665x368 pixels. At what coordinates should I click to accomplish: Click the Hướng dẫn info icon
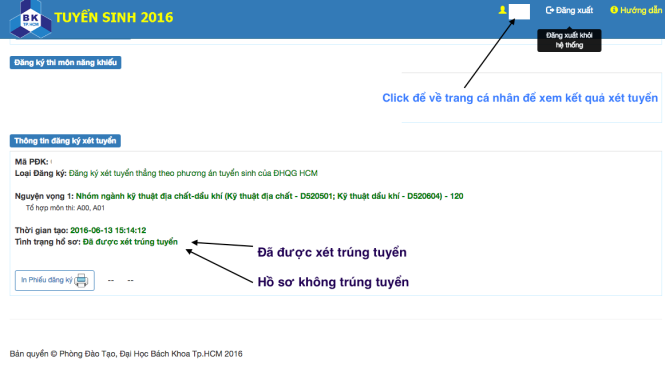pyautogui.click(x=614, y=10)
